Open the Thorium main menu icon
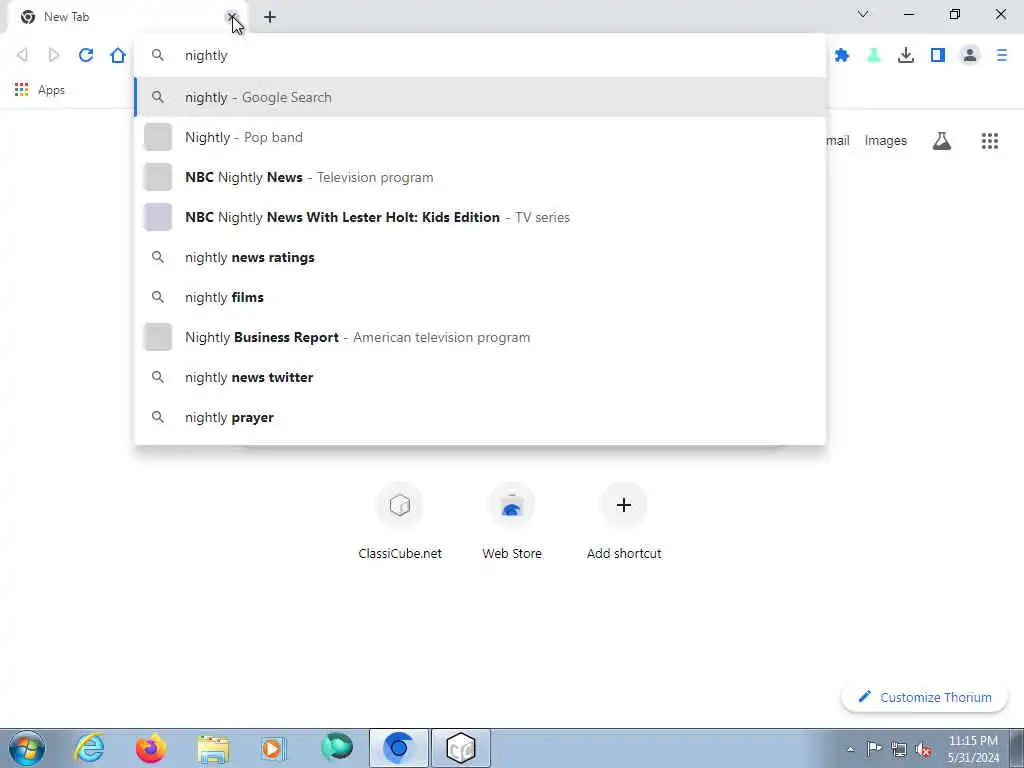The width and height of the screenshot is (1024, 768). click(x=1002, y=56)
